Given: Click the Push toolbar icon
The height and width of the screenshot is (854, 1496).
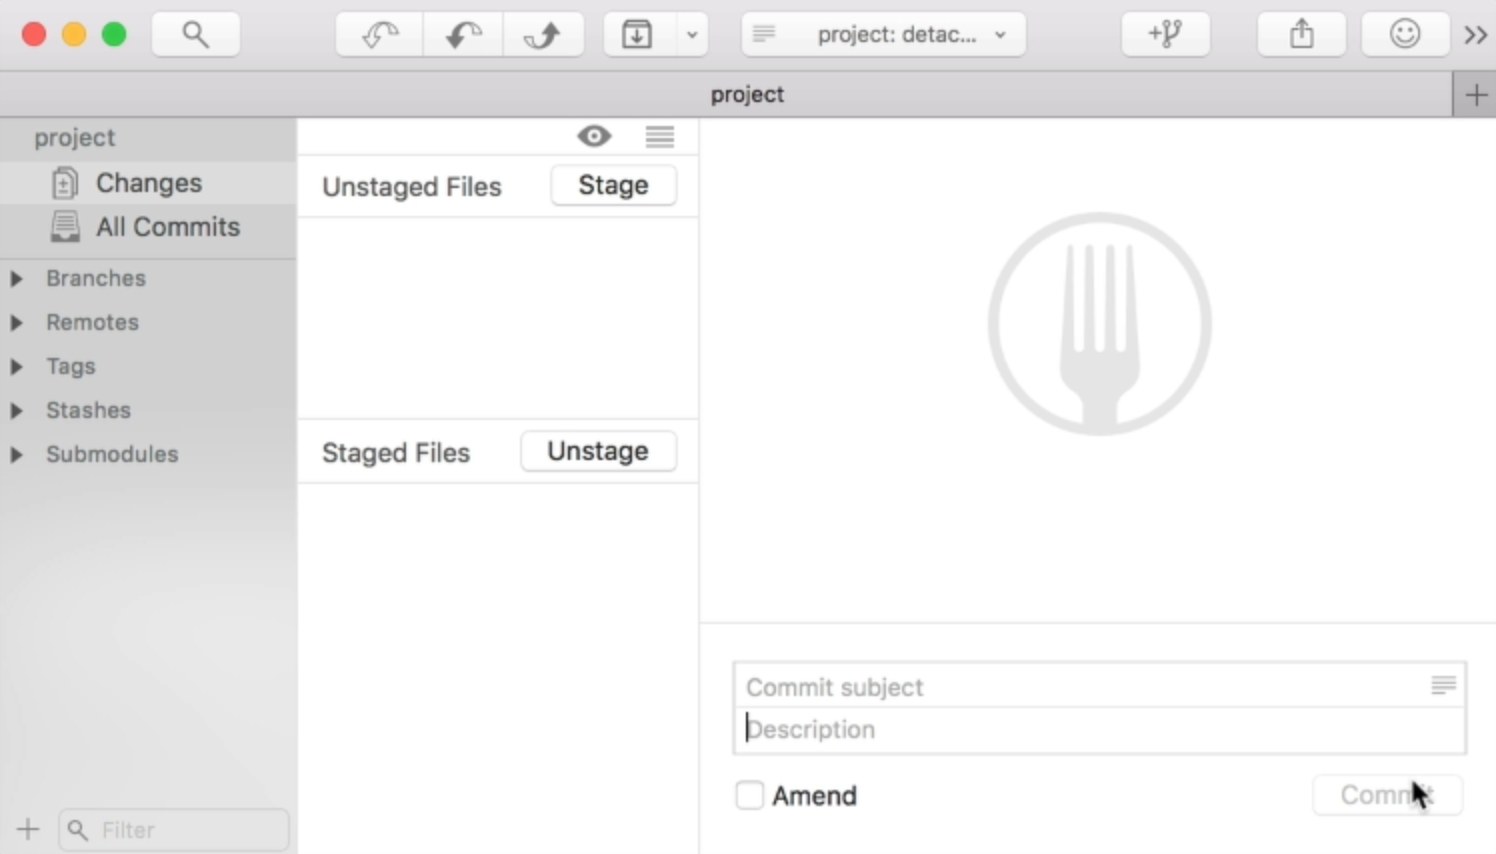Looking at the screenshot, I should [543, 35].
